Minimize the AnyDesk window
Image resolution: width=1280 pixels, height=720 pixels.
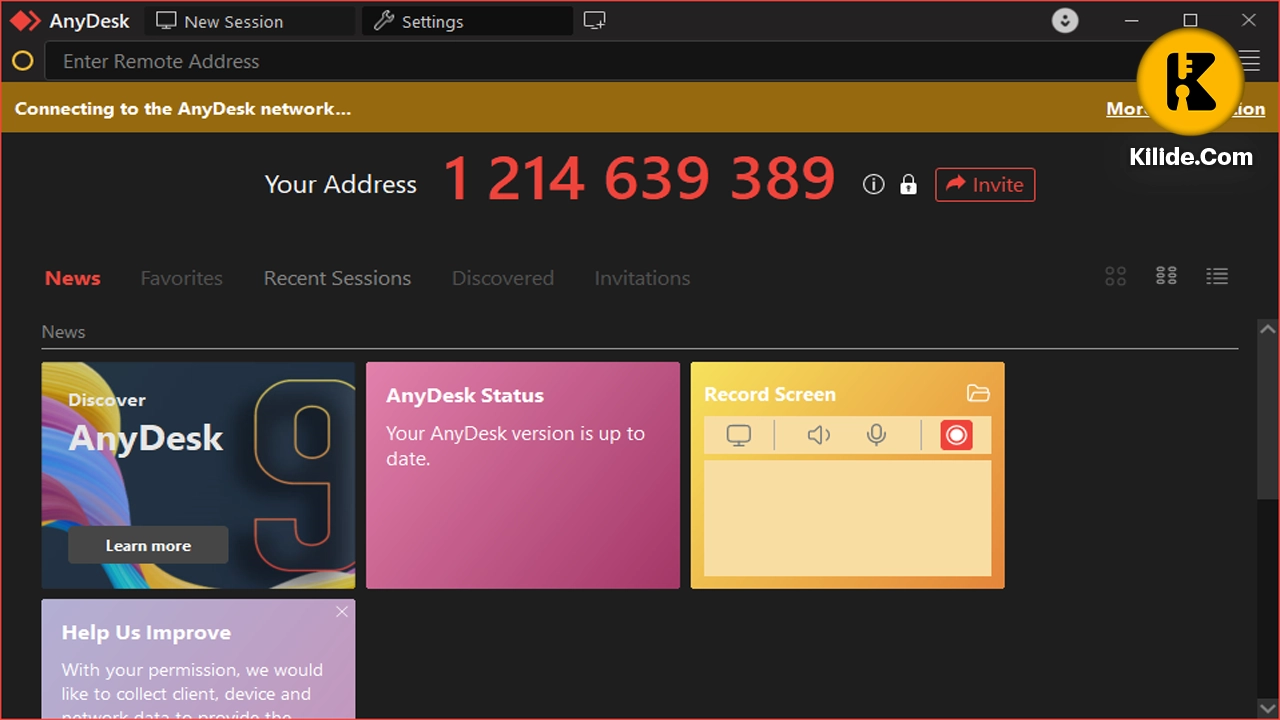(1132, 20)
